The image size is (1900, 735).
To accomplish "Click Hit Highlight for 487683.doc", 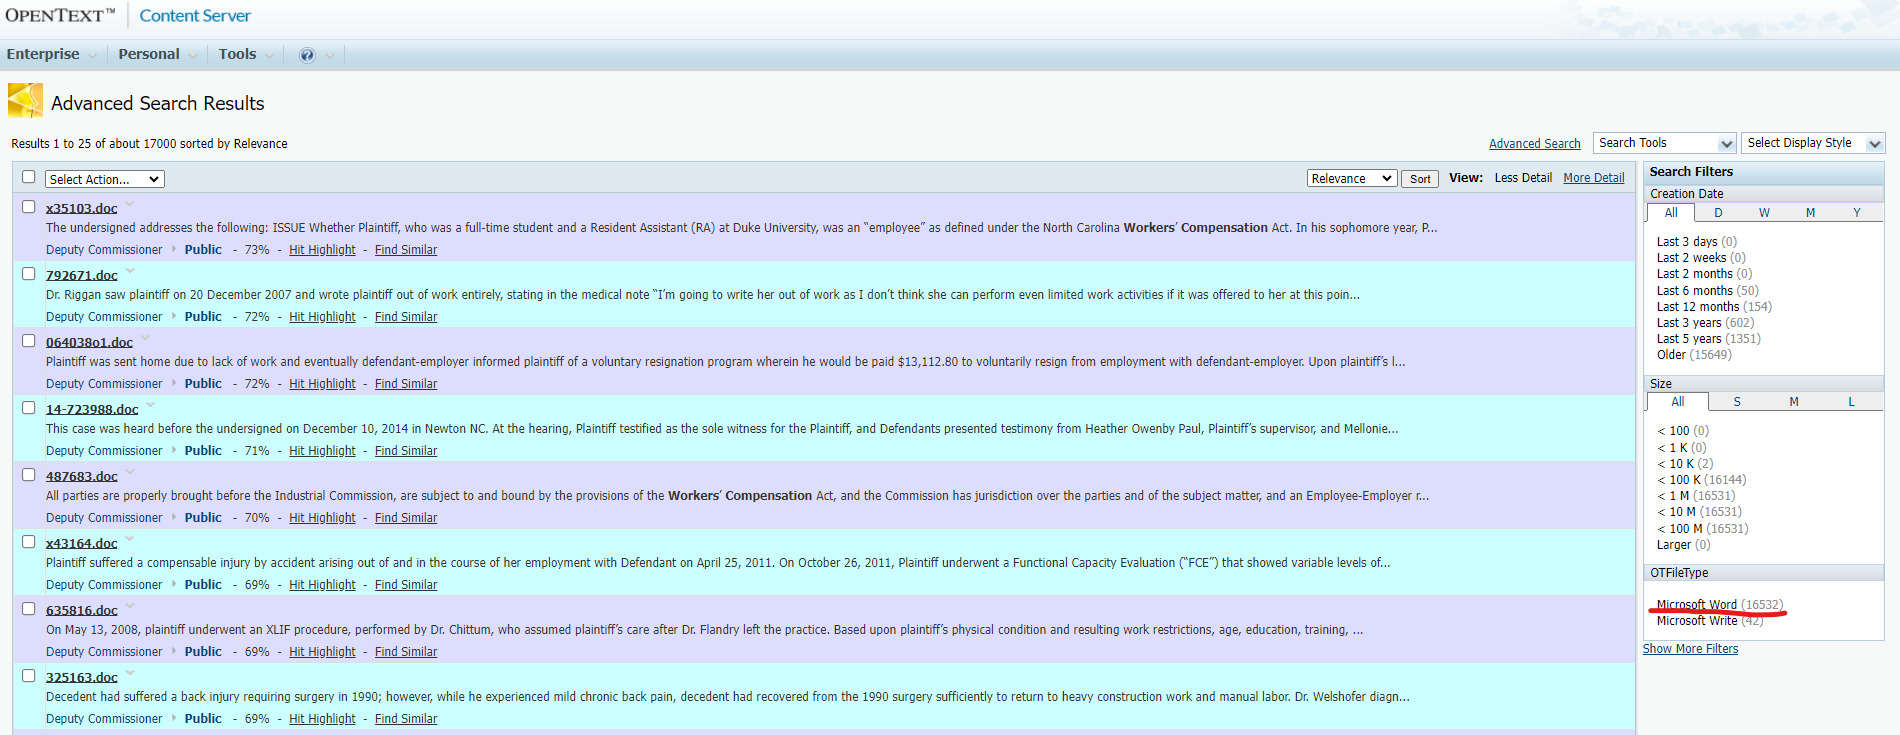I will (x=322, y=518).
